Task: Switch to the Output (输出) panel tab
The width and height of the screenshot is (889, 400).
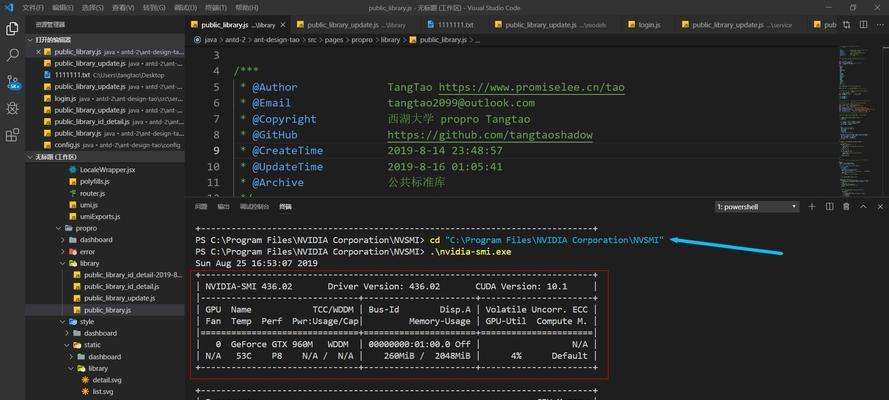Action: [x=223, y=207]
